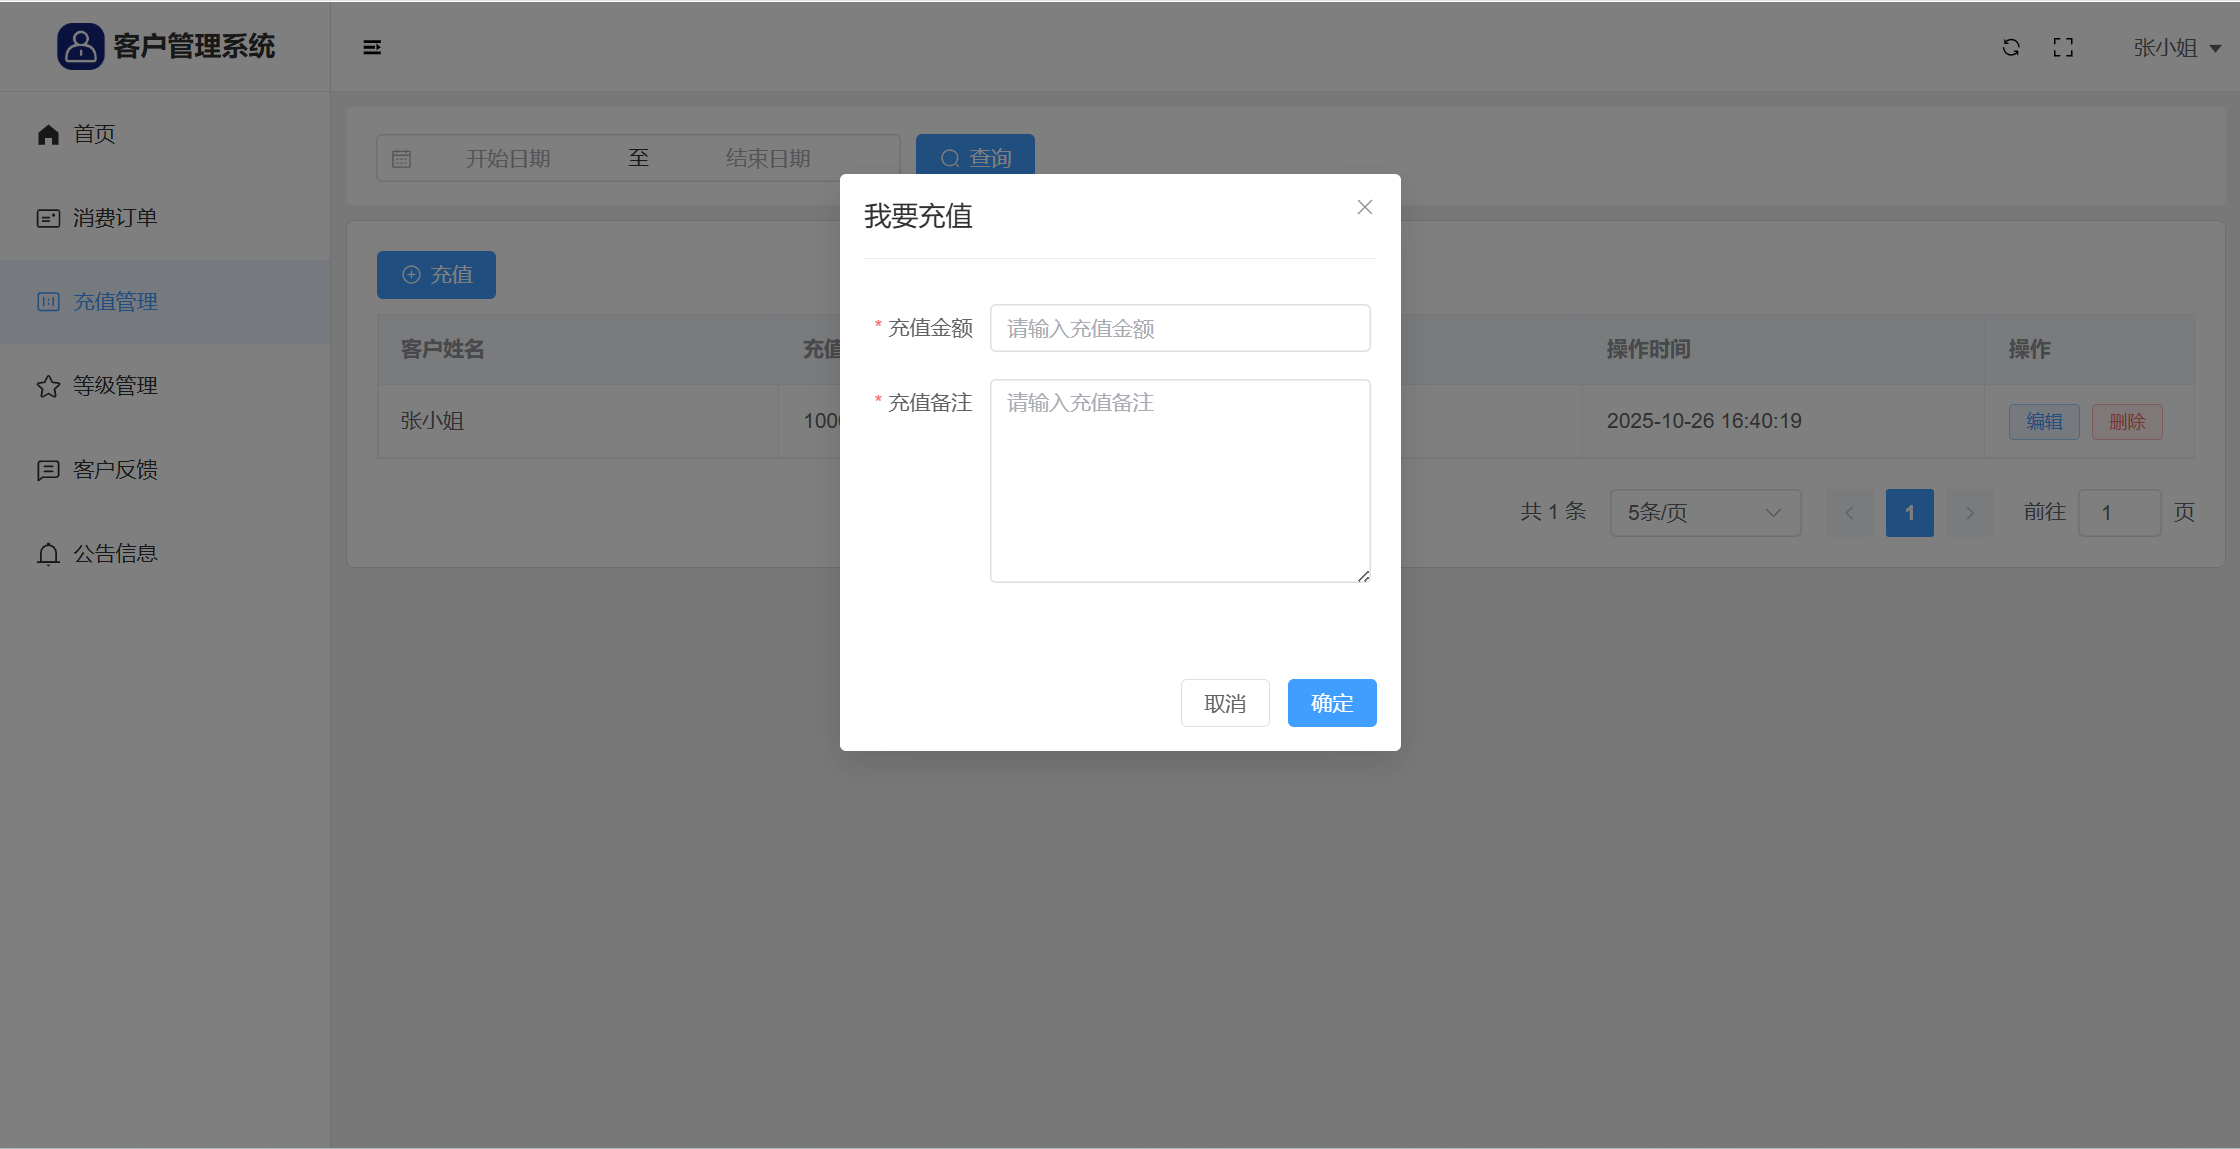Viewport: 2240px width, 1149px height.
Task: Click 删除 button for 张小姐 row
Action: [x=2126, y=422]
